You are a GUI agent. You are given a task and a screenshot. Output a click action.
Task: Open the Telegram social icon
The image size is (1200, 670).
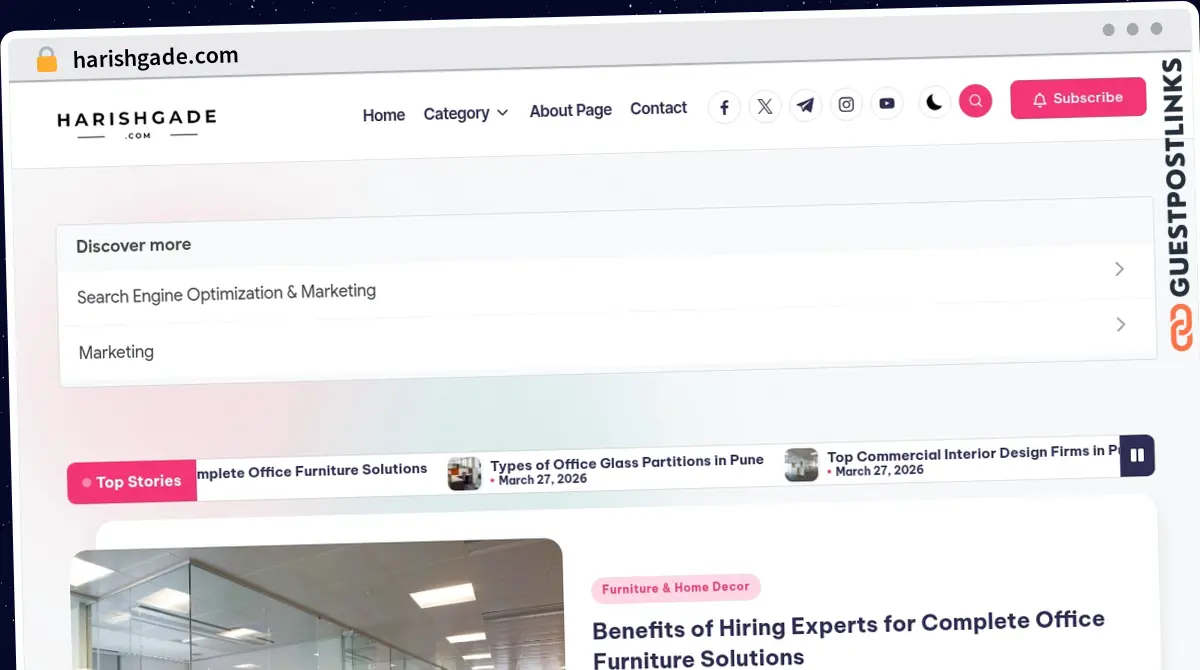click(x=805, y=105)
